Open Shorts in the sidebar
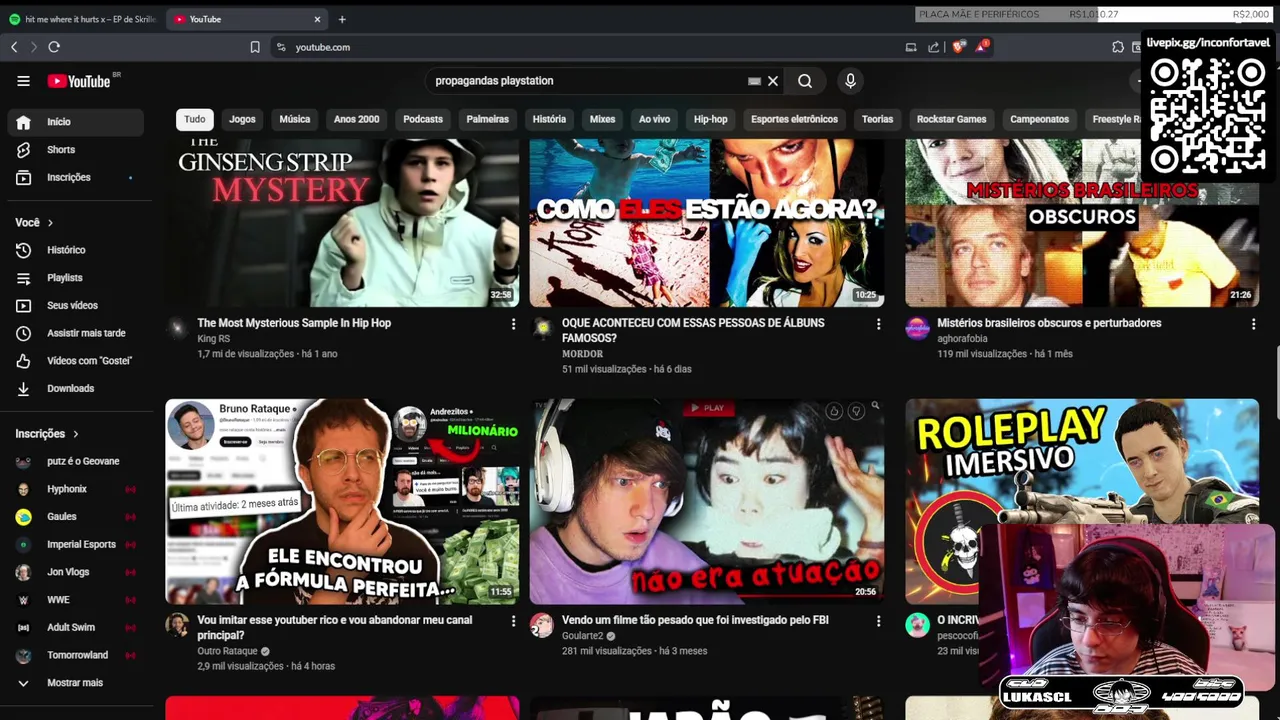The height and width of the screenshot is (720, 1280). (x=75, y=150)
